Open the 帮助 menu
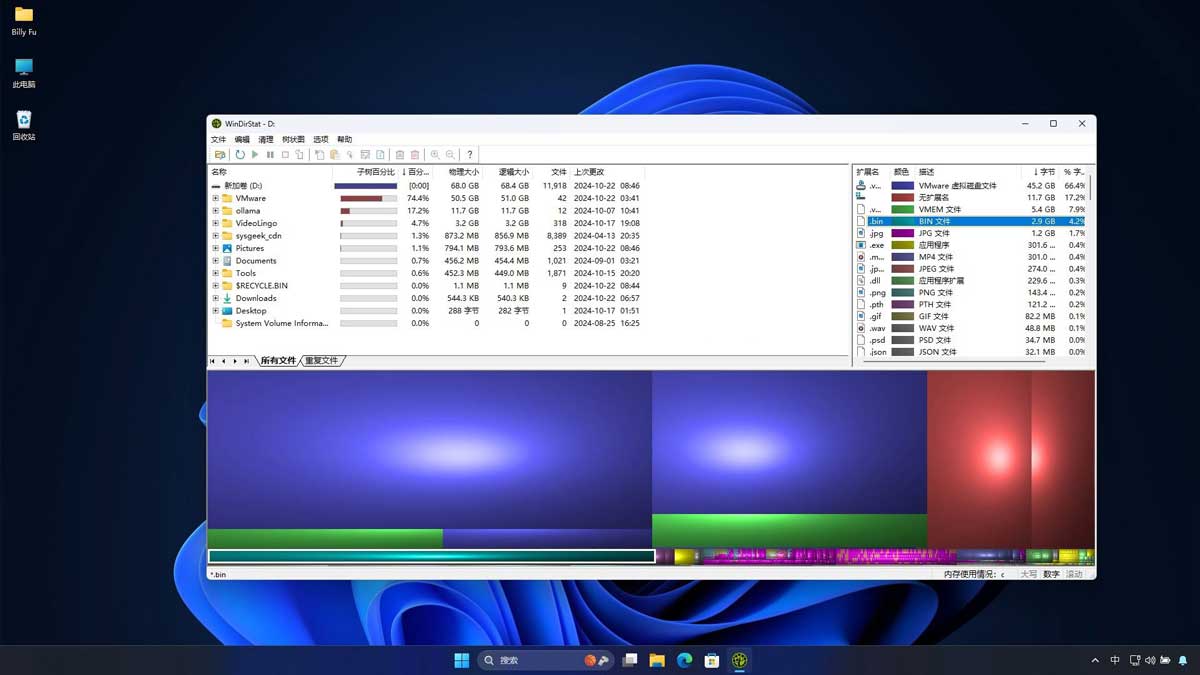The height and width of the screenshot is (675, 1200). [x=345, y=139]
